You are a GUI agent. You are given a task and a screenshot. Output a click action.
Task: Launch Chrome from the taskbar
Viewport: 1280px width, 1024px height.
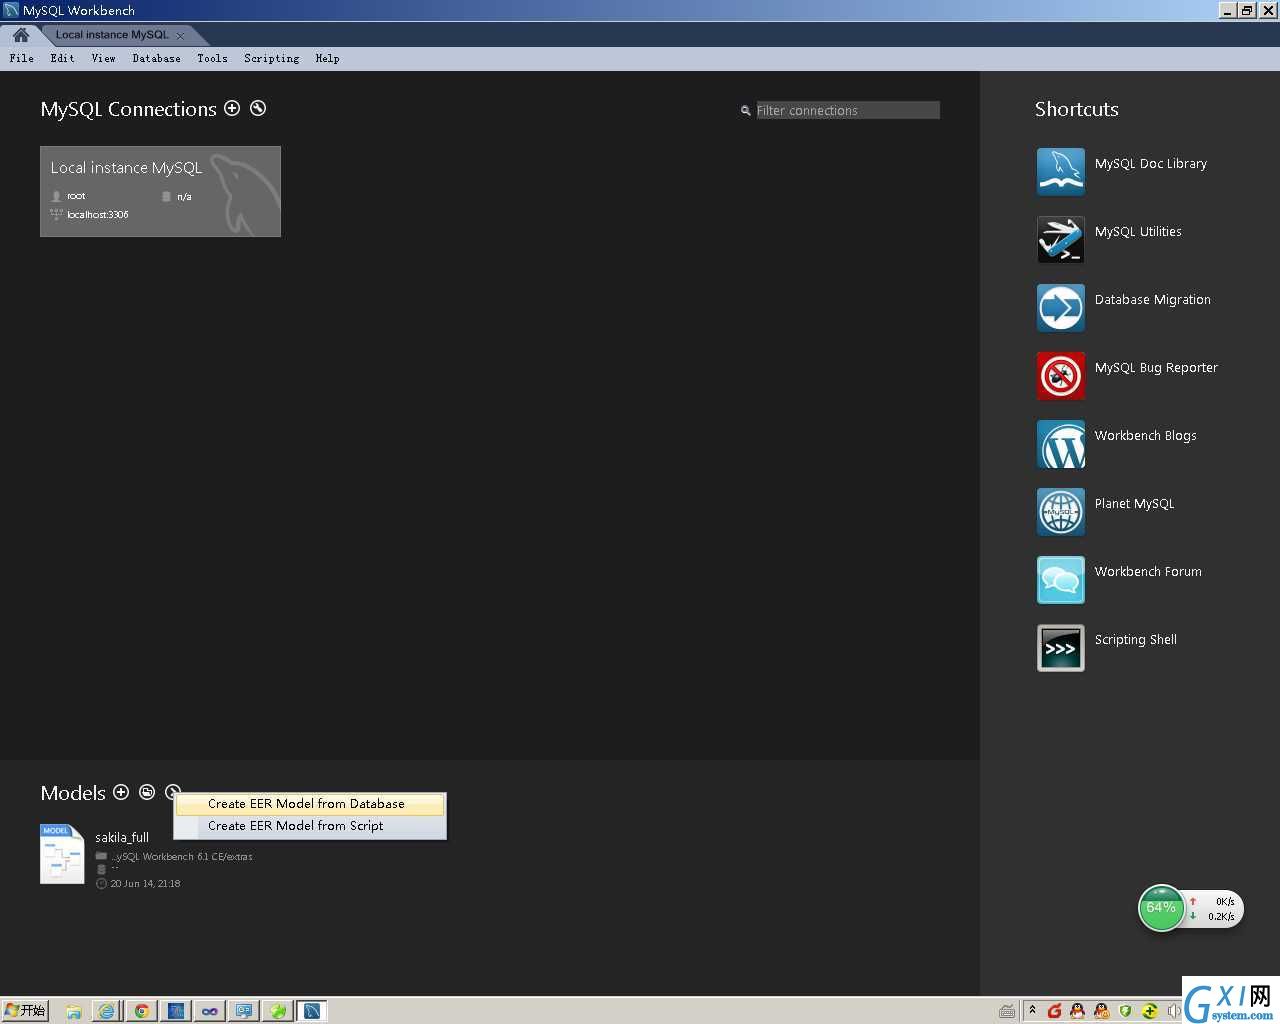[142, 1011]
